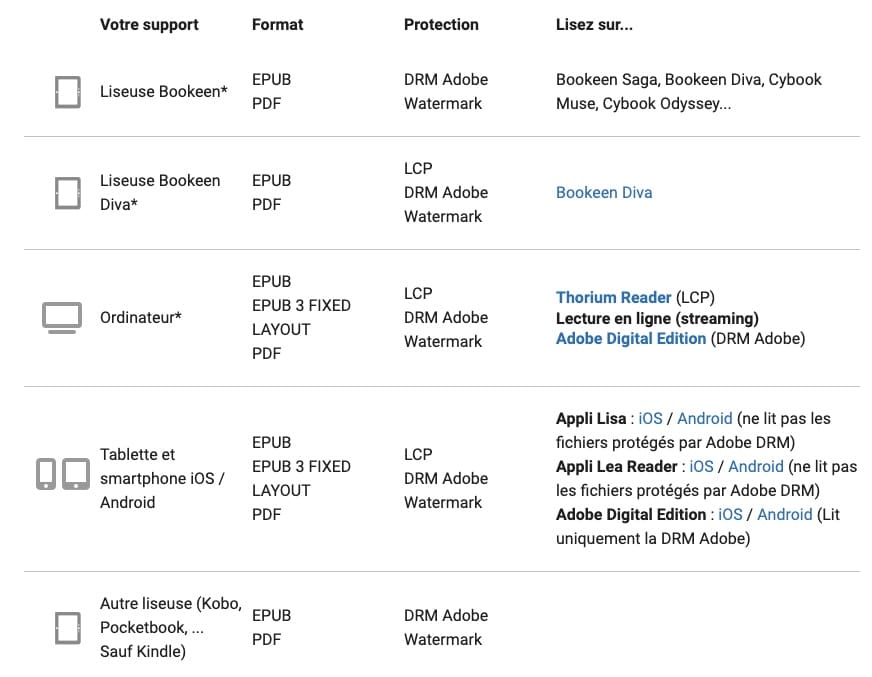Open the Appli Lea Reader iOS link
Viewport: 872px width, 677px height.
(x=701, y=466)
